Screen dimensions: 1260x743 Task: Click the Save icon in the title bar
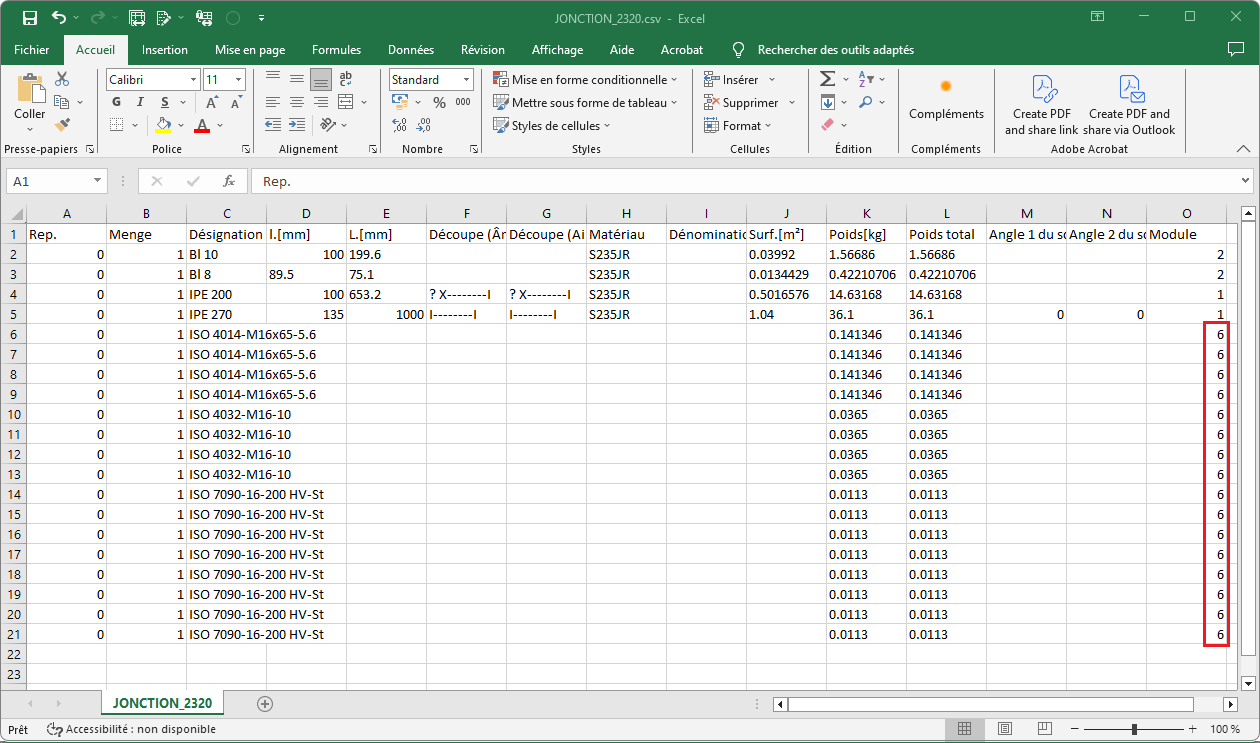coord(30,18)
